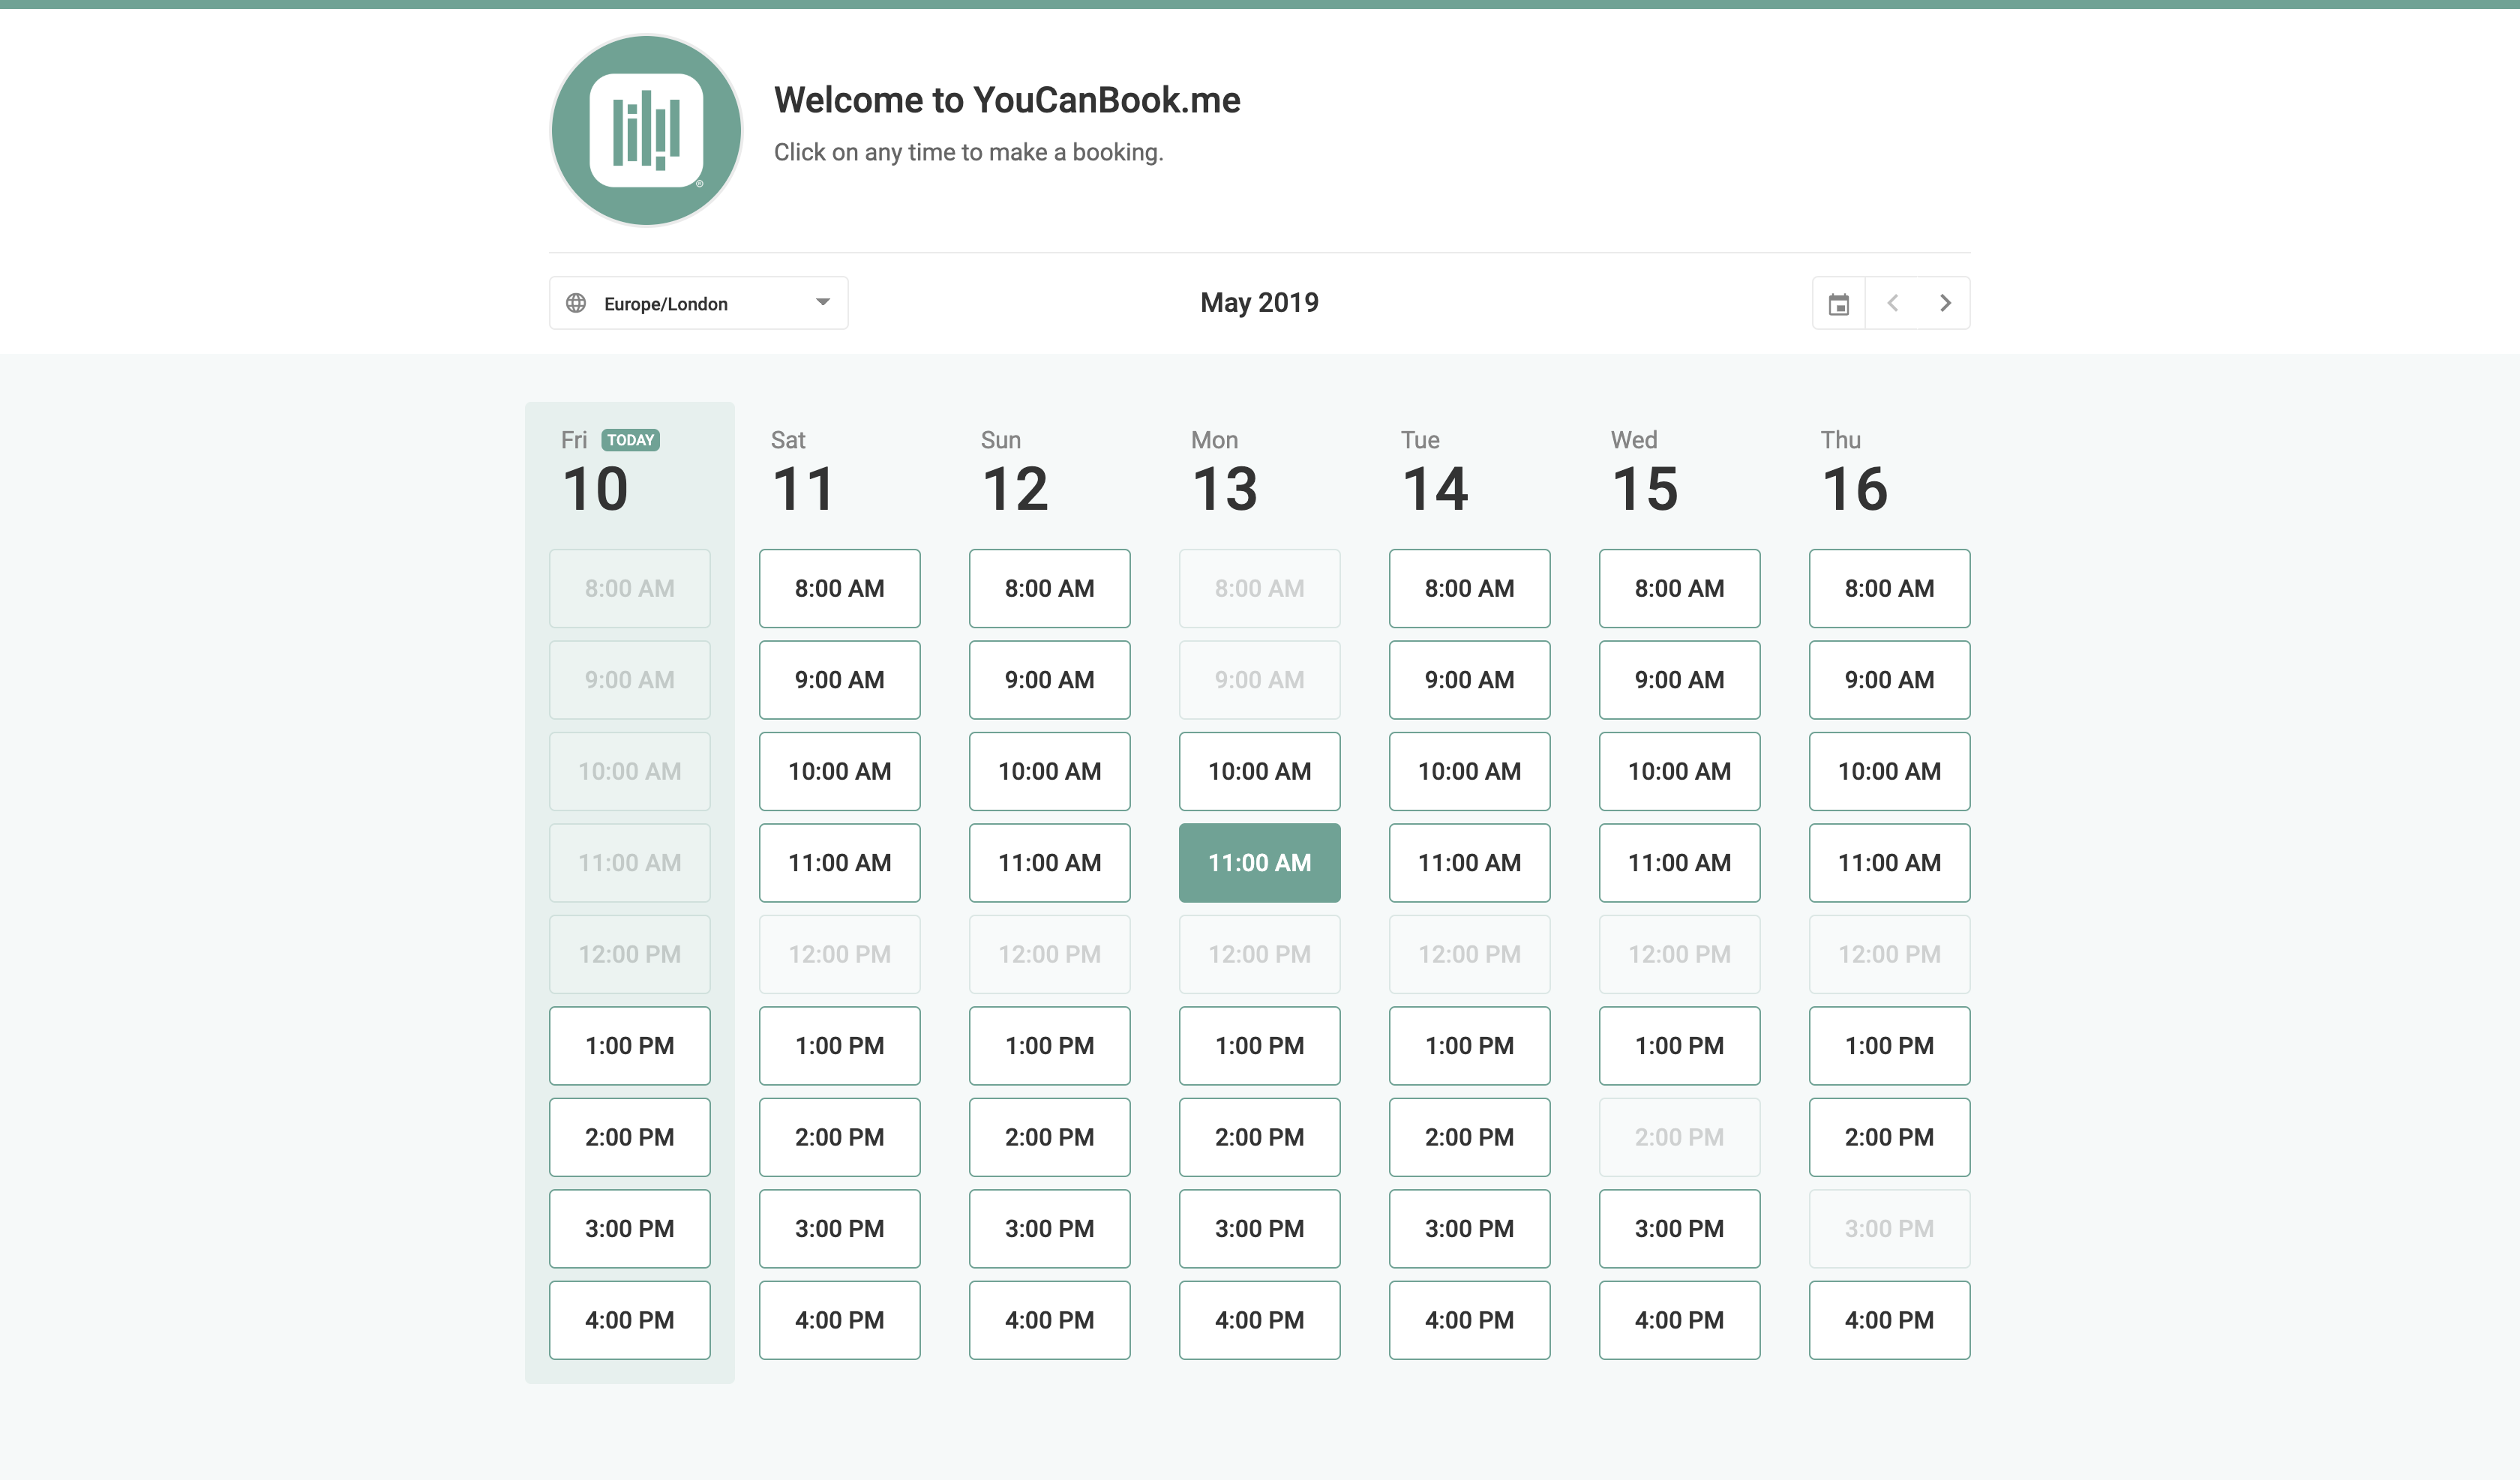2520x1480 pixels.
Task: Pick Thursday 16 at 4:00 PM
Action: pos(1888,1319)
